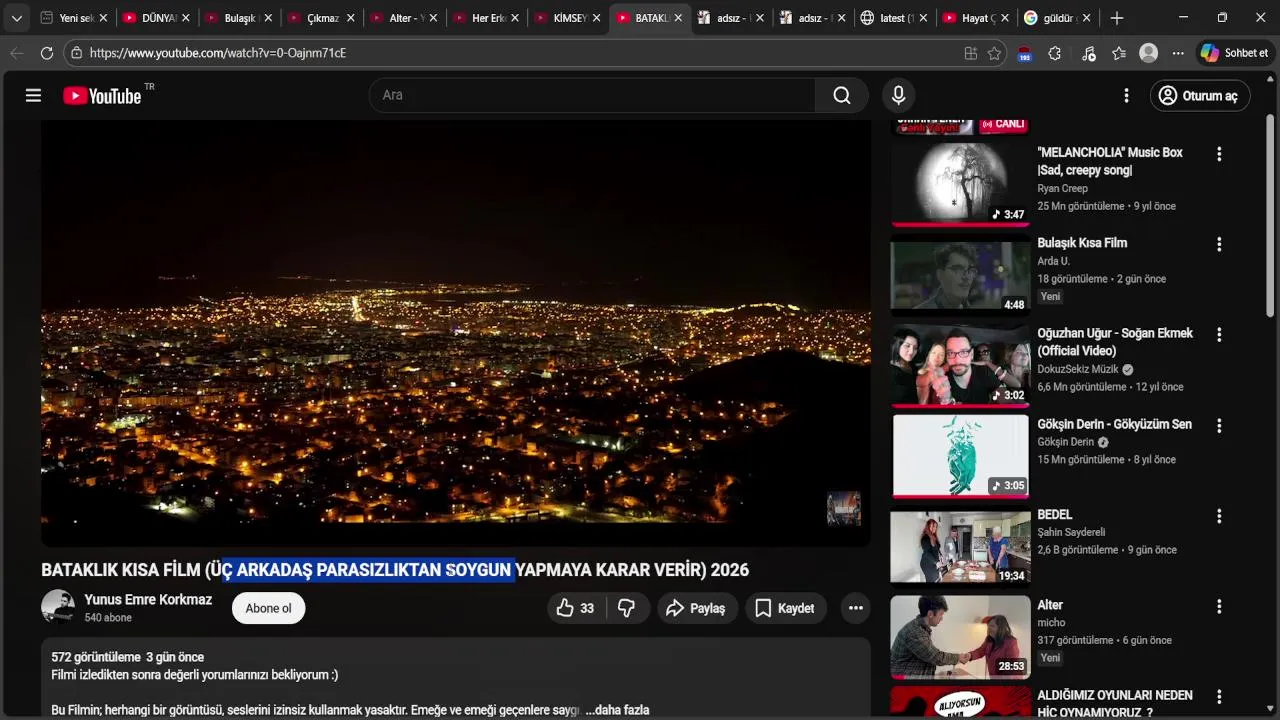Open the extension with 193 badge
The width and height of the screenshot is (1280, 720).
click(1024, 54)
